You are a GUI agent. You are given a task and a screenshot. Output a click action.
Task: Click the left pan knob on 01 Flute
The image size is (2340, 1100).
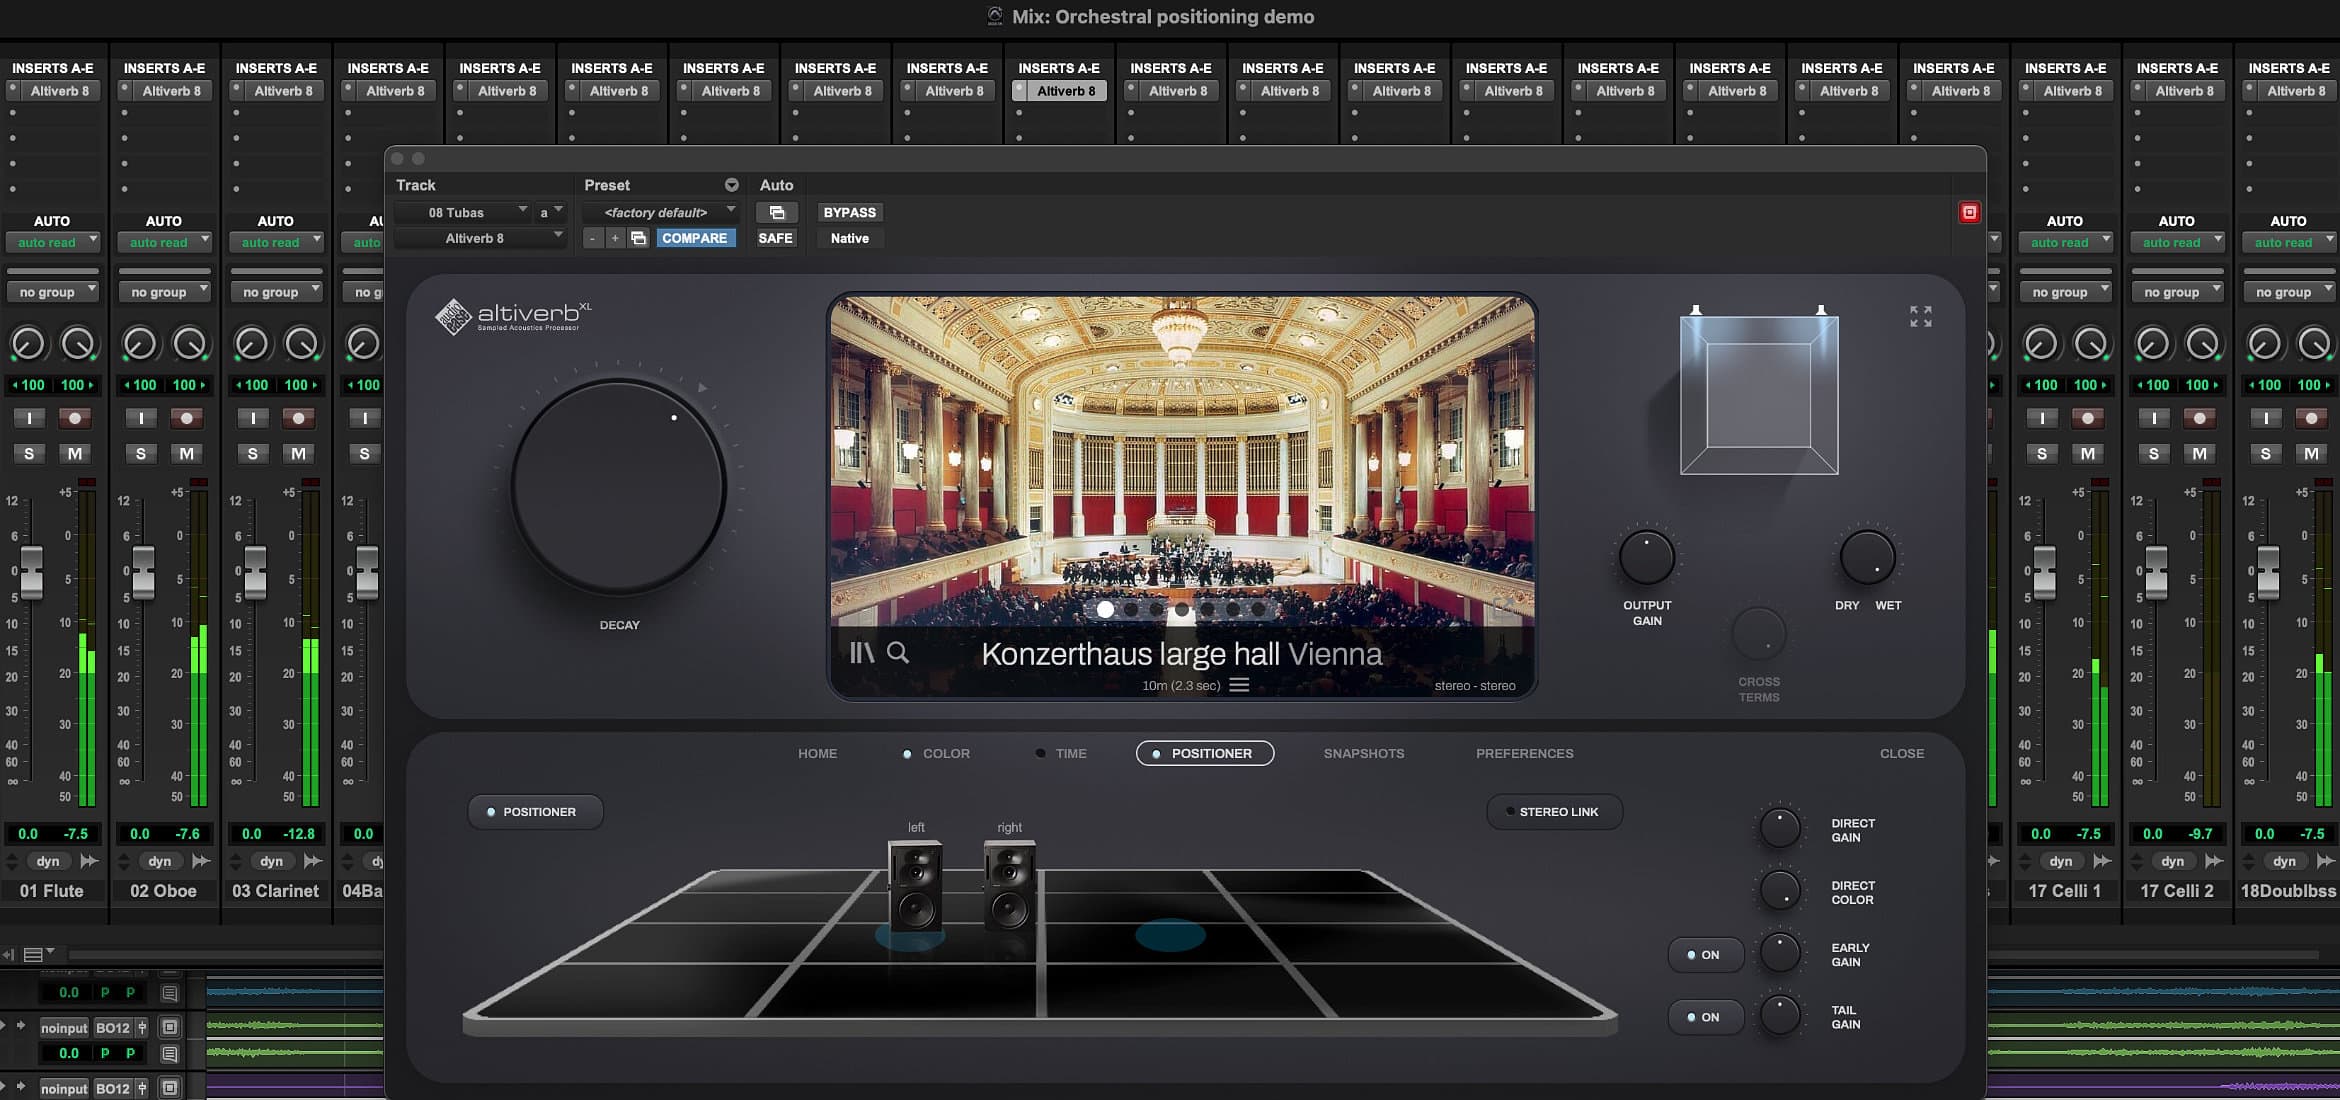[28, 344]
